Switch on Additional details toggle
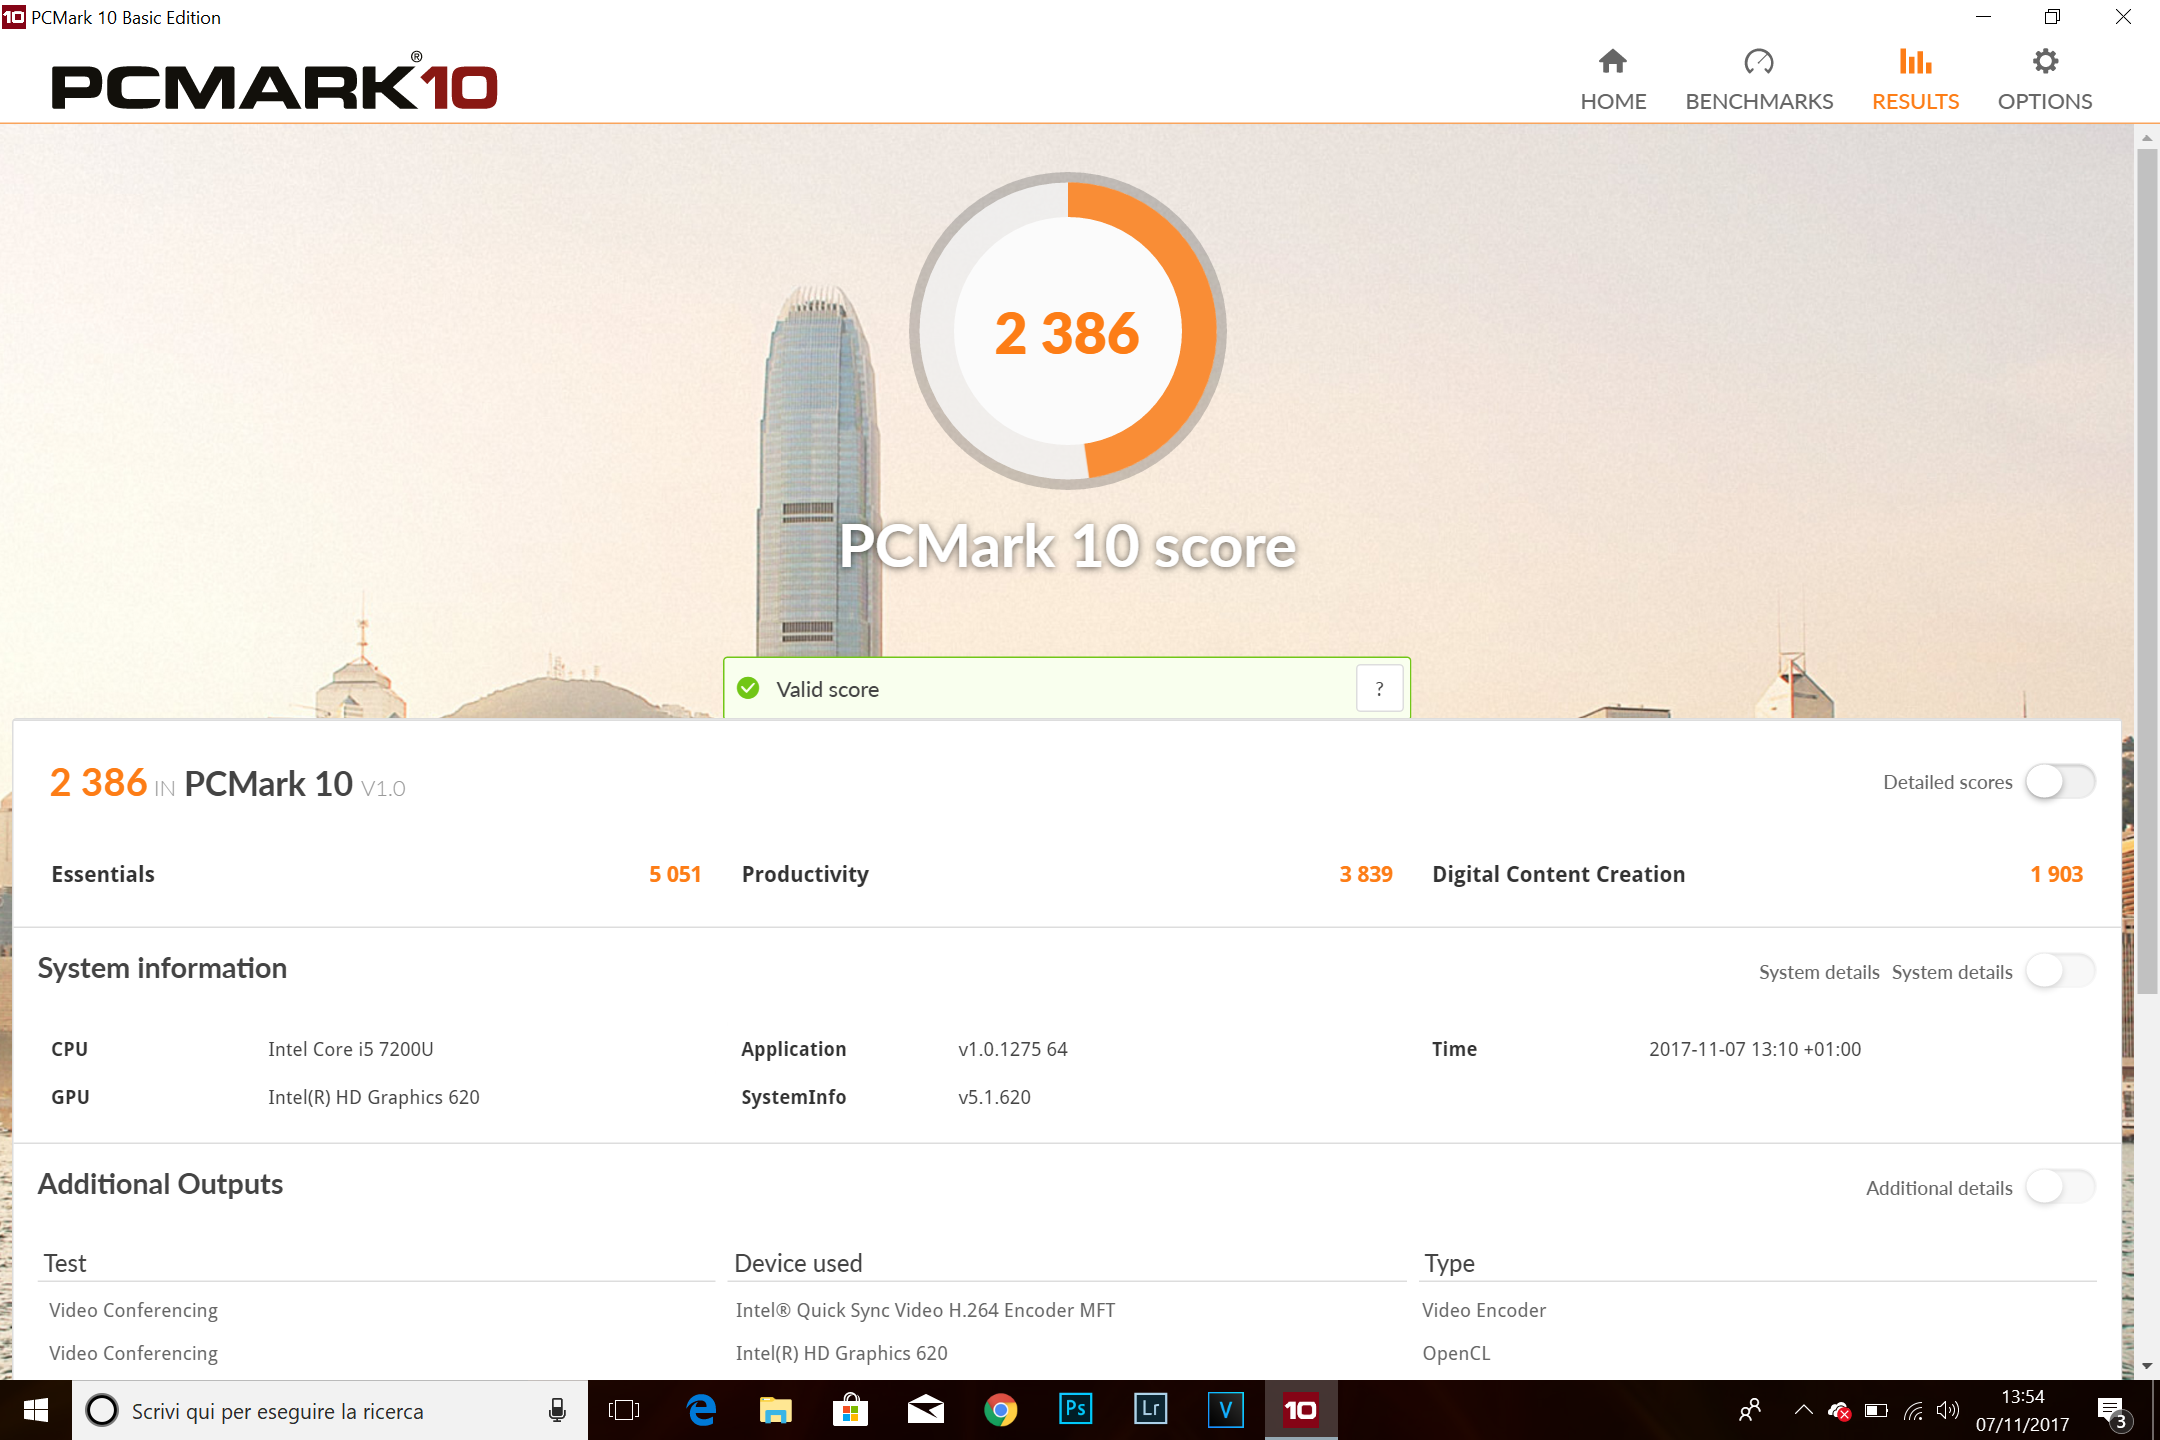This screenshot has height=1440, width=2160. [2059, 1187]
